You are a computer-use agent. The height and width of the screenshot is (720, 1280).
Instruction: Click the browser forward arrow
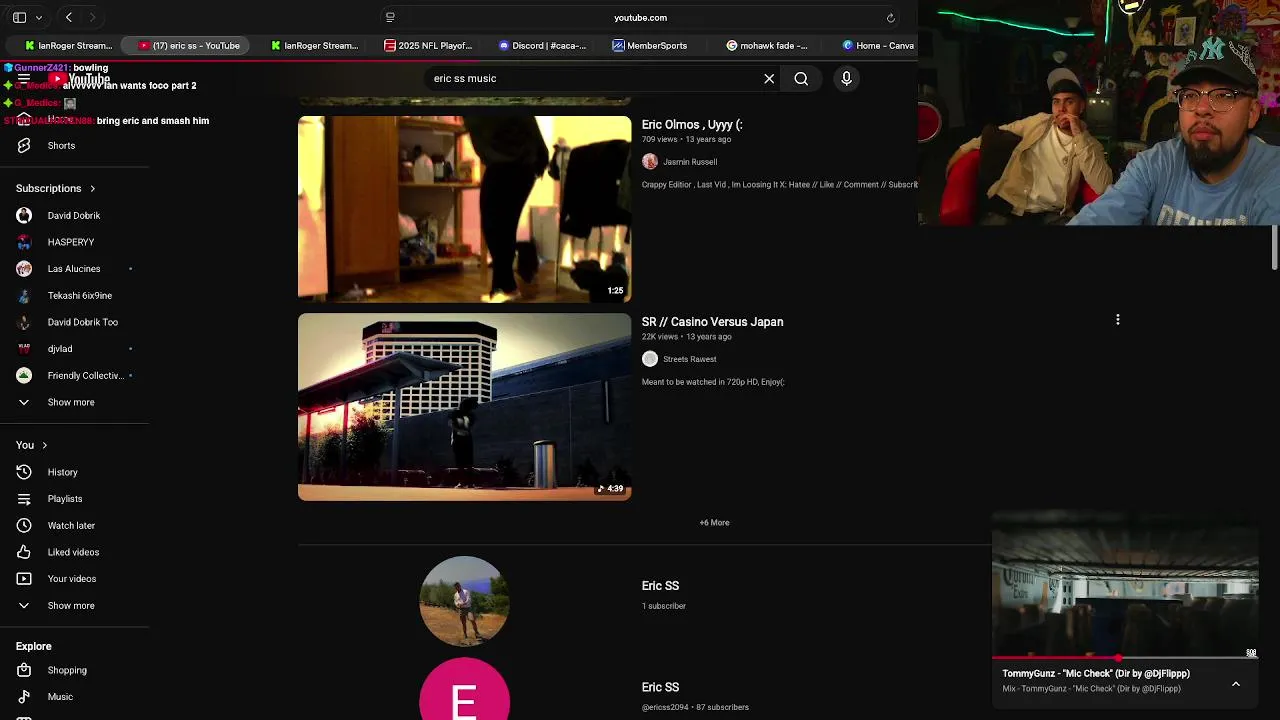click(93, 17)
